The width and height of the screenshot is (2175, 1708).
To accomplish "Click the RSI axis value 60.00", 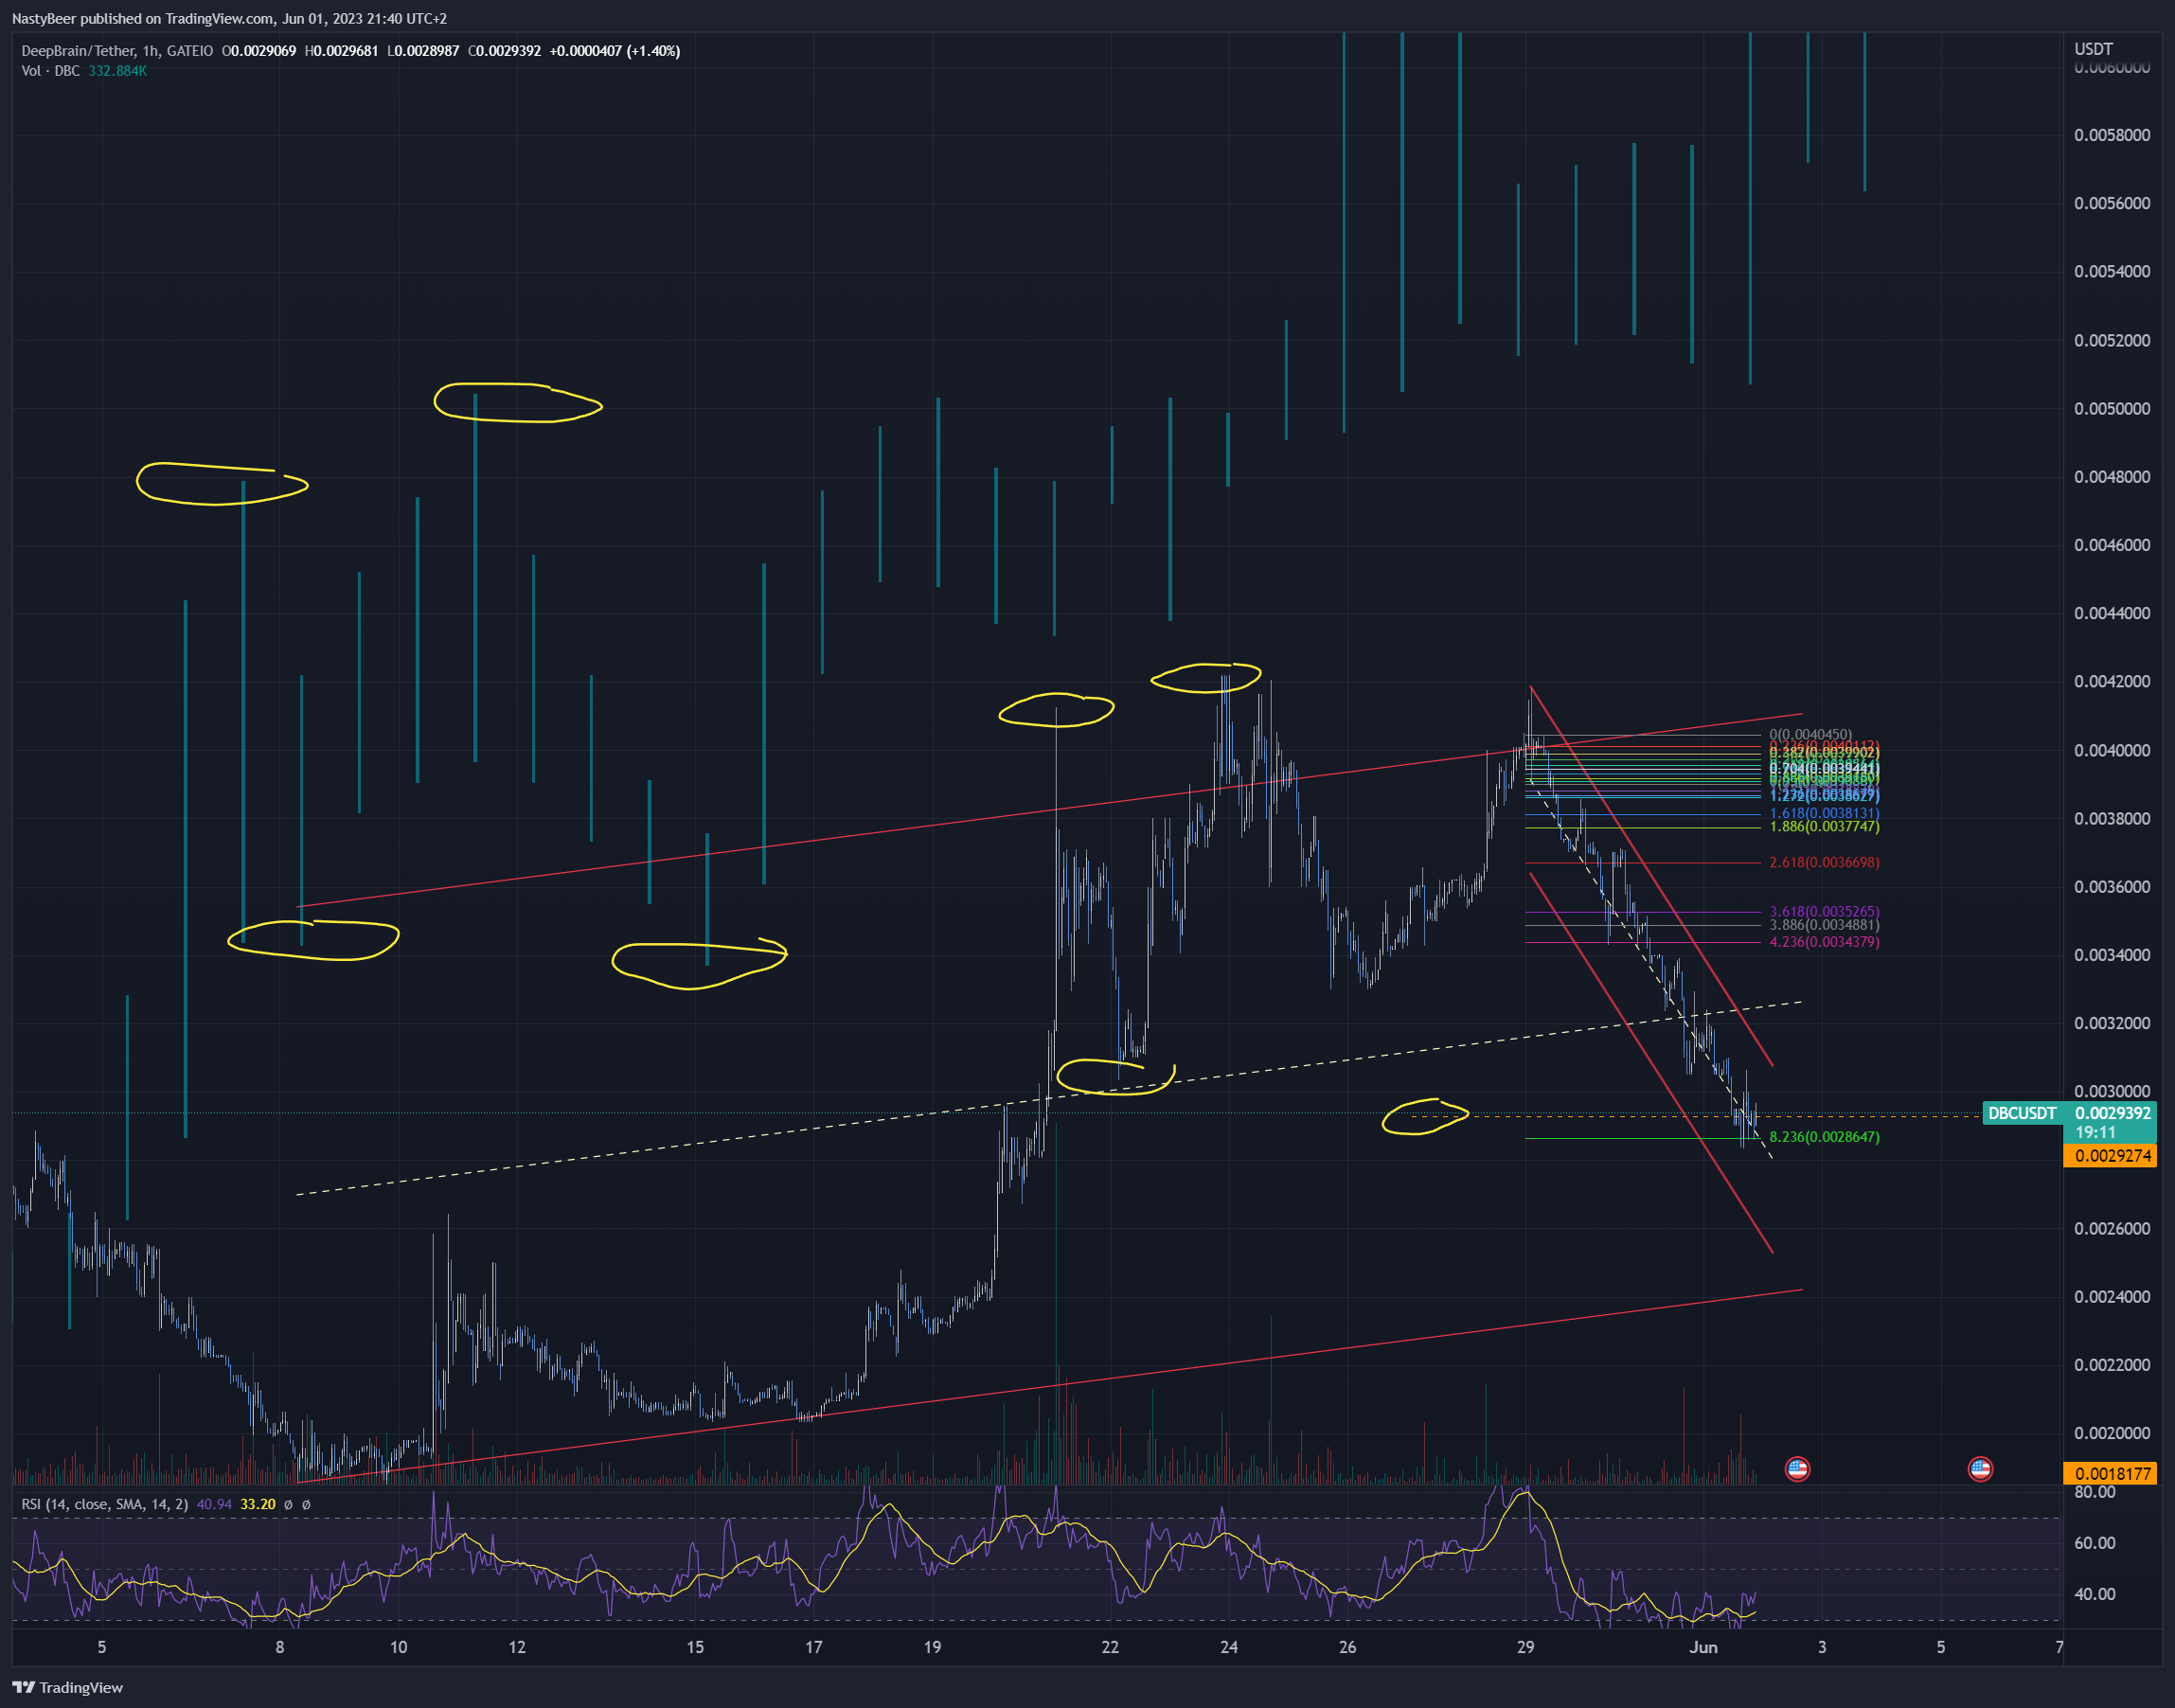I will point(2094,1543).
